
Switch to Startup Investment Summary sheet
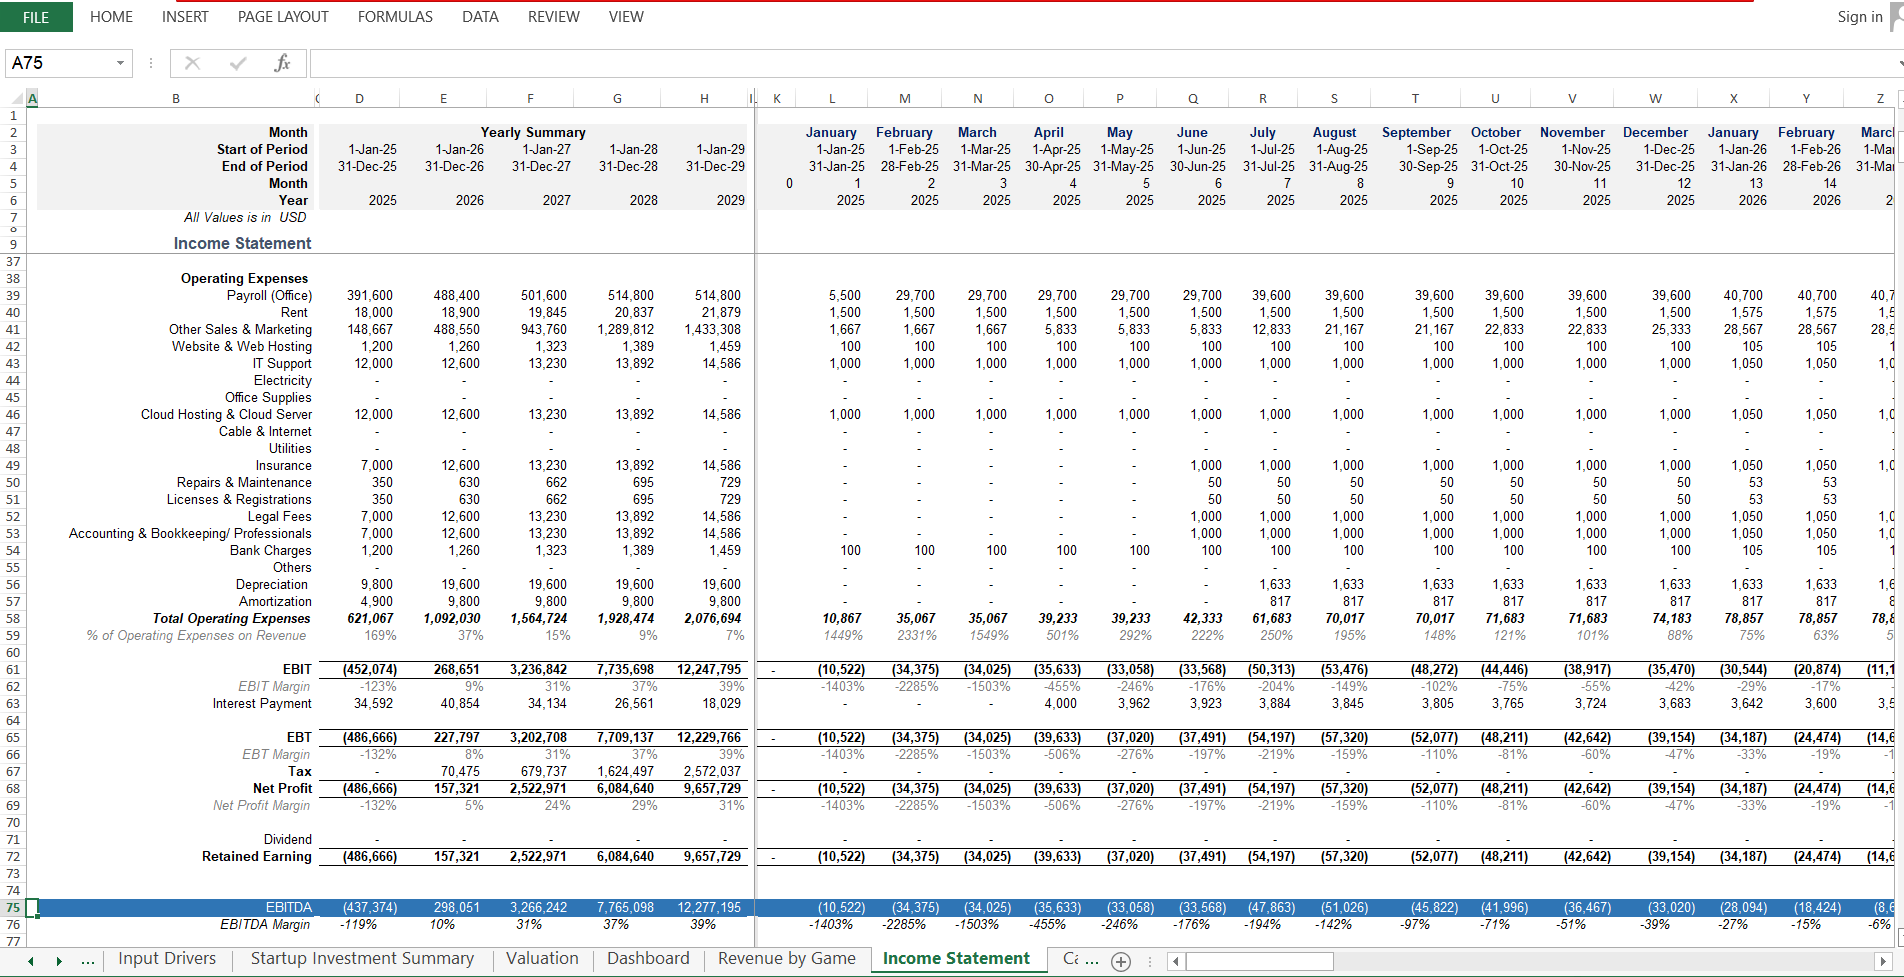click(x=362, y=958)
